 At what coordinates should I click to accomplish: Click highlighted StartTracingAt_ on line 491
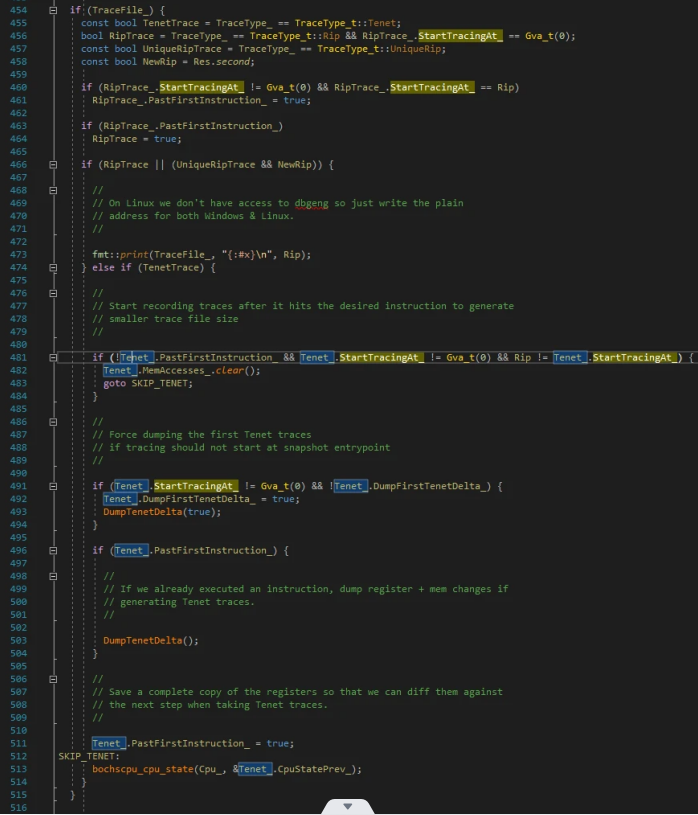tap(196, 486)
